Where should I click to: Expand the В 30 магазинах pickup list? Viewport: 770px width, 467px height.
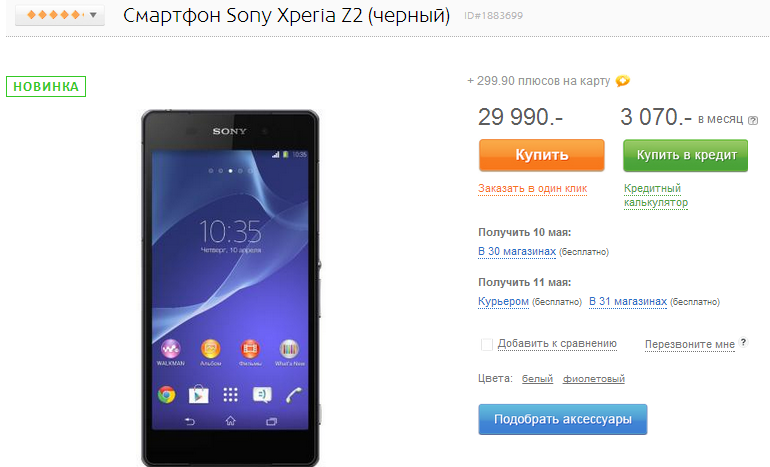(x=517, y=251)
